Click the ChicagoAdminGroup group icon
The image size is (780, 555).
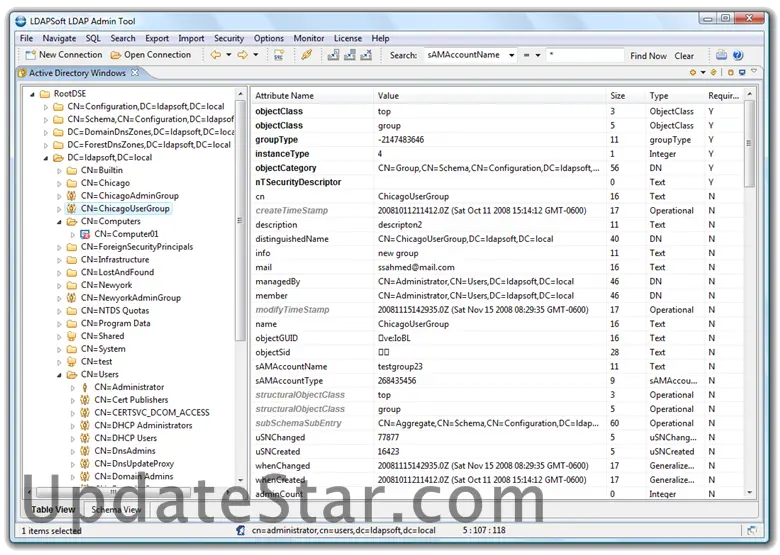pos(71,196)
